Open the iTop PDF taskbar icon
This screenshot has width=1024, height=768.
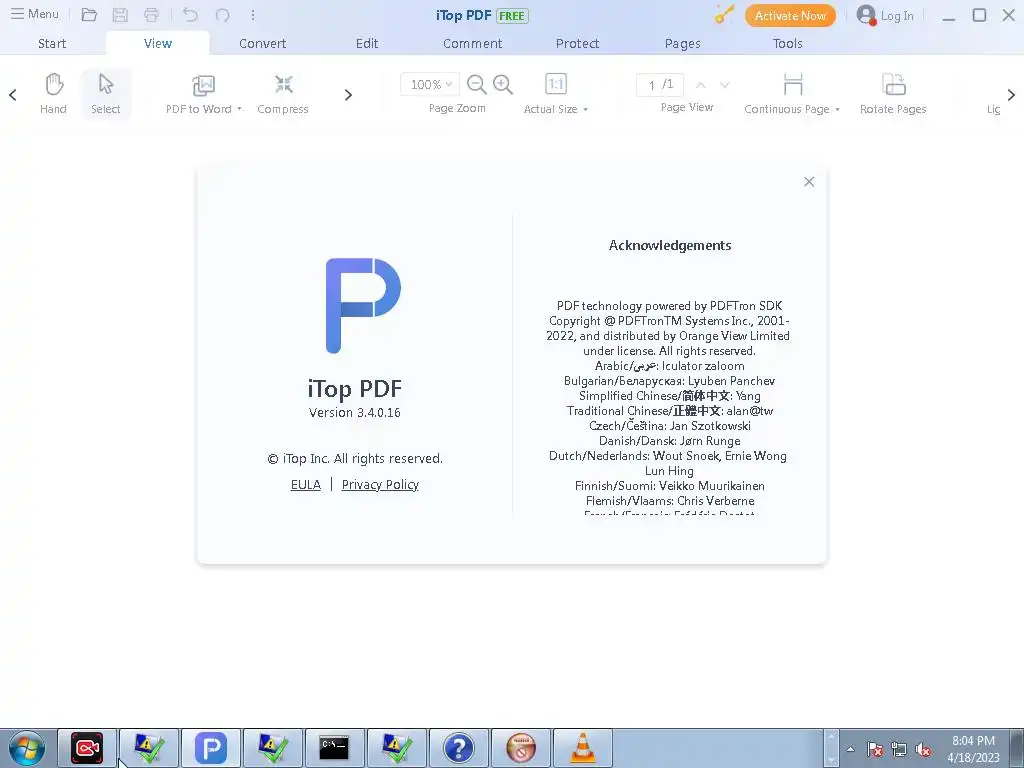[x=211, y=748]
